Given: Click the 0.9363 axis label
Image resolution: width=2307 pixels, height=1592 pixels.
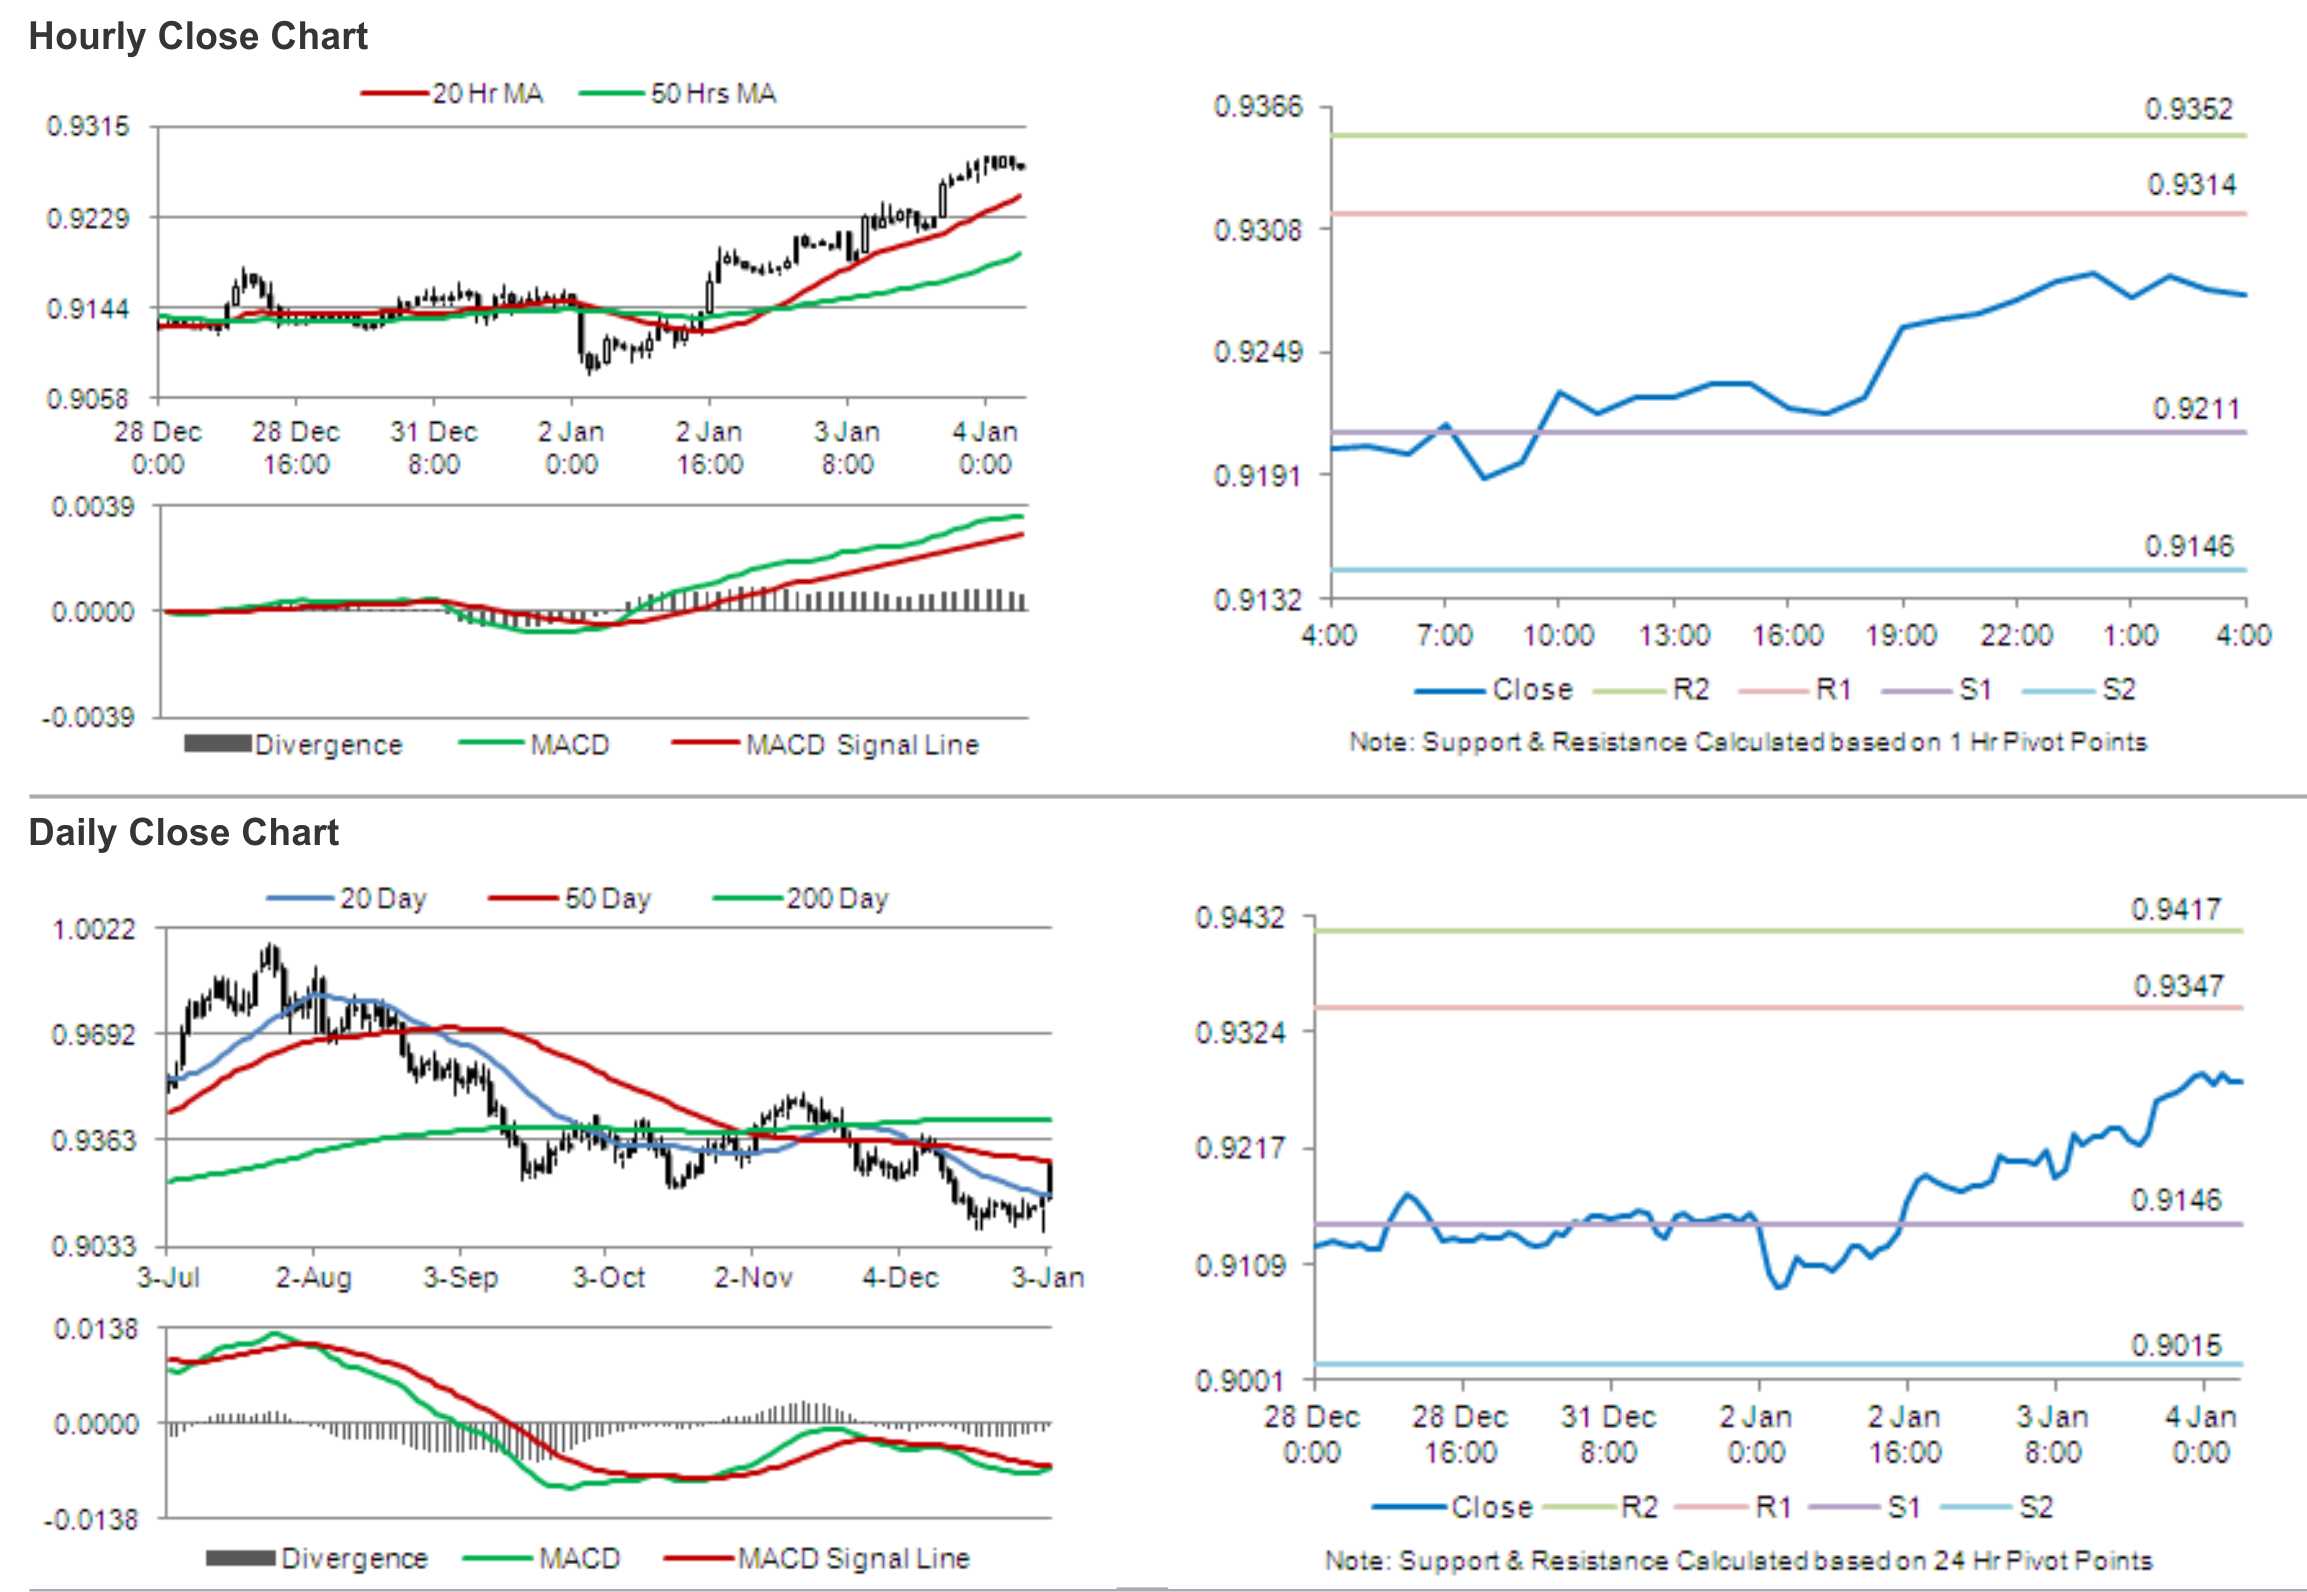Looking at the screenshot, I should click(93, 1140).
